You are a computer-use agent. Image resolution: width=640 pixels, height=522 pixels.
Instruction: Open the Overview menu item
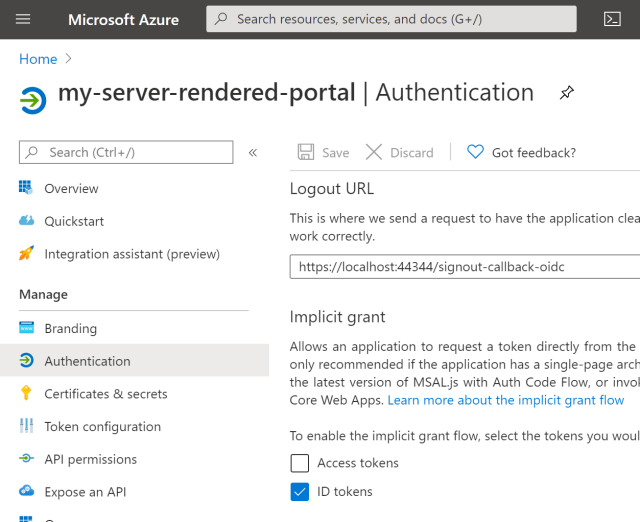[71, 188]
